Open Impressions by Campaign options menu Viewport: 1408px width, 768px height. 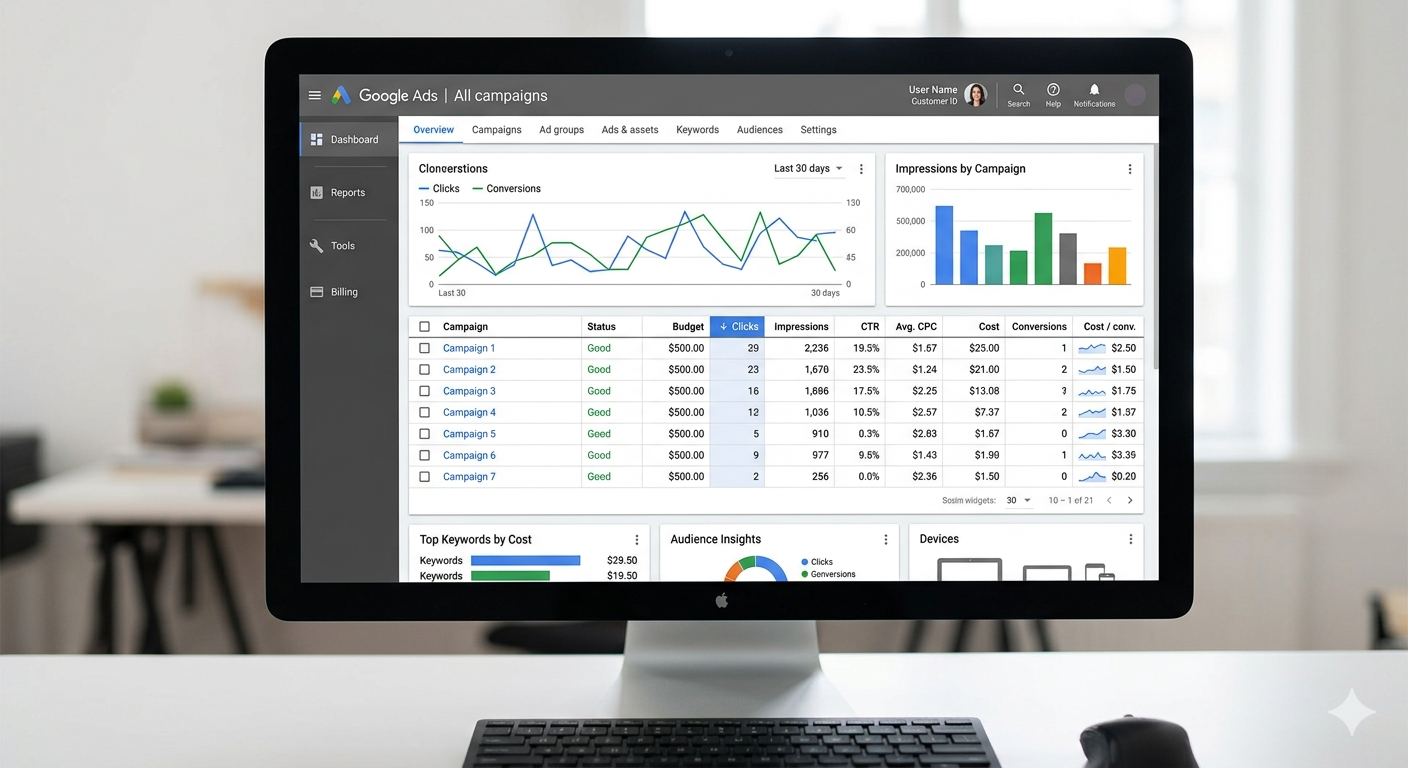tap(1130, 169)
